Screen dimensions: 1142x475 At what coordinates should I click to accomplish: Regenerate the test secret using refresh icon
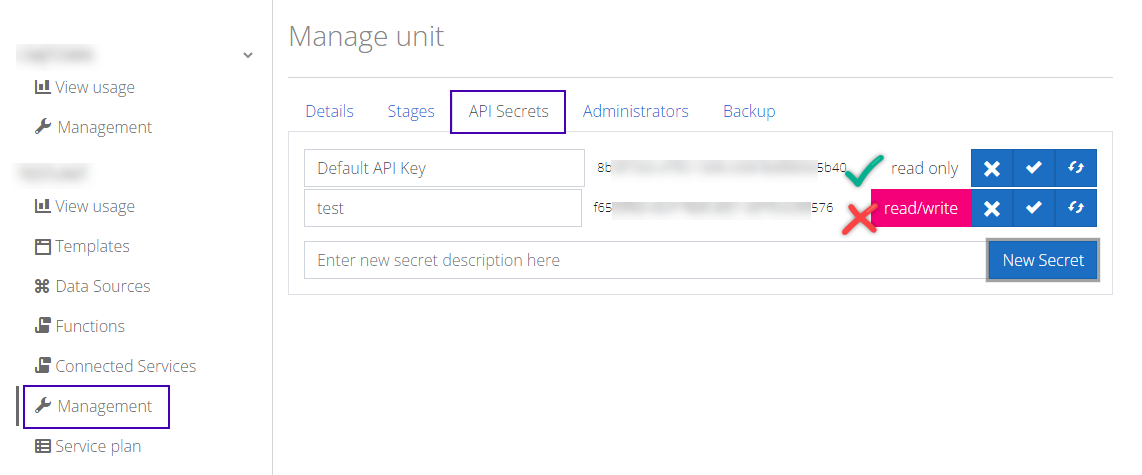(x=1075, y=208)
